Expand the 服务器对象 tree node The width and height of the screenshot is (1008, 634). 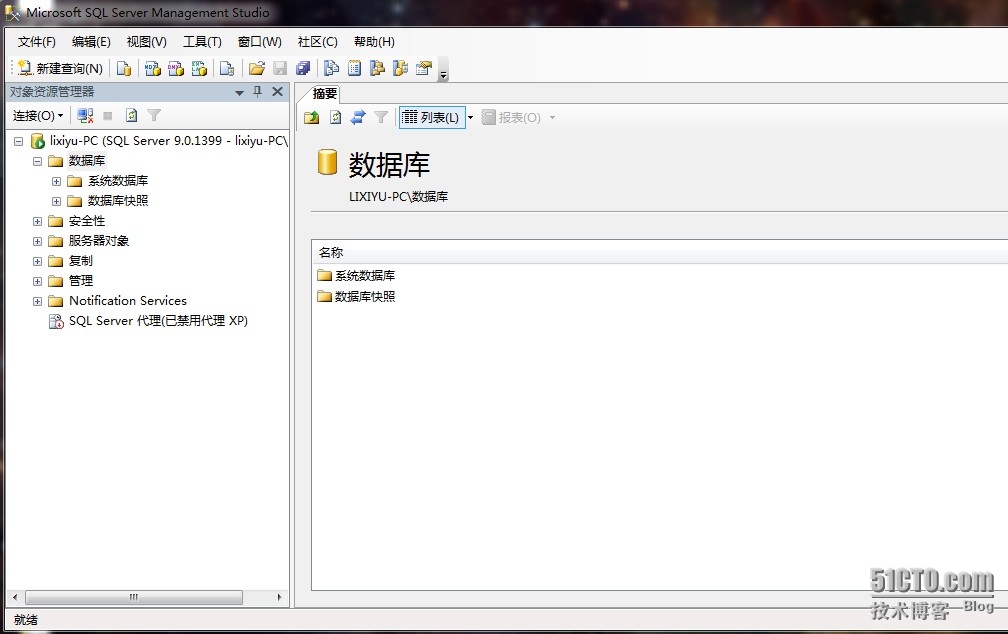pyautogui.click(x=37, y=241)
